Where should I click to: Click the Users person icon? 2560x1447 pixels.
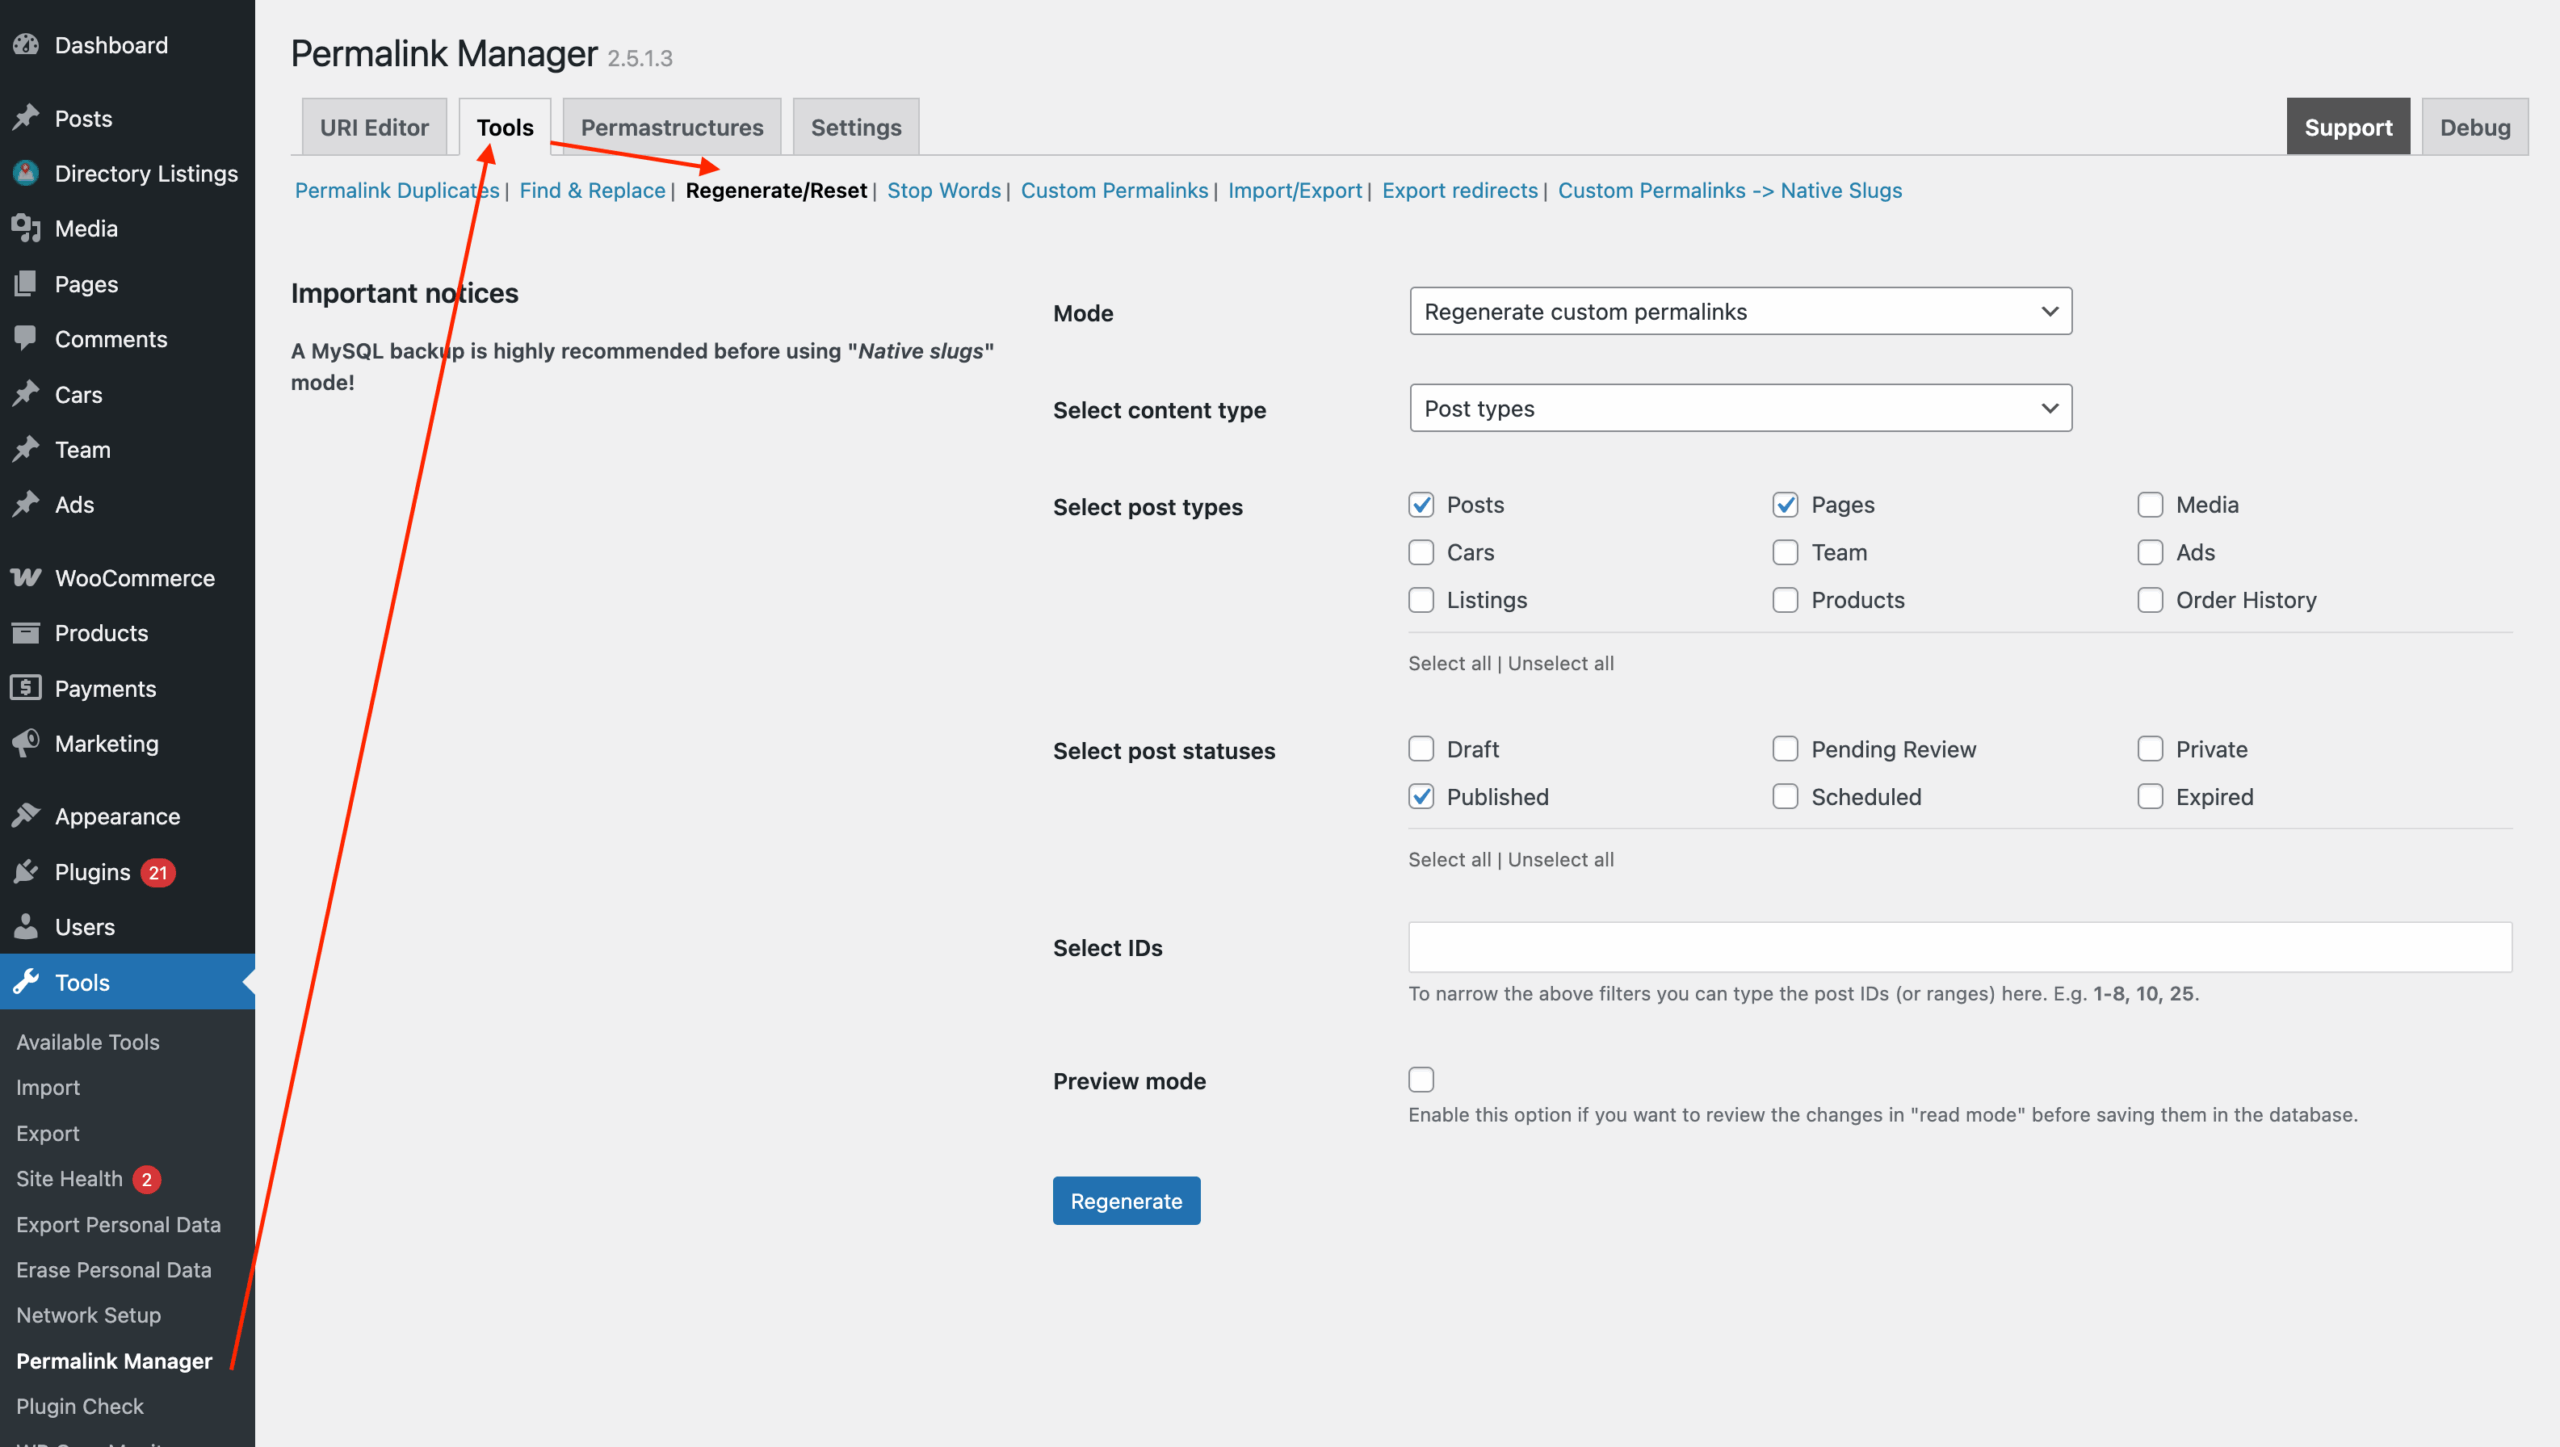click(26, 927)
